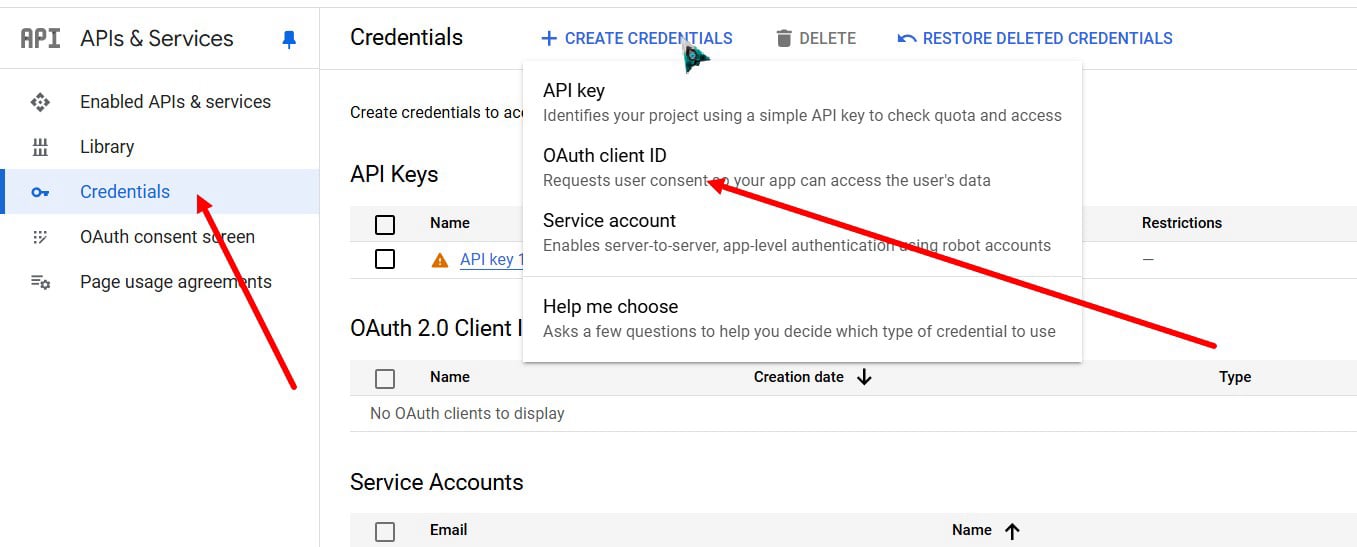This screenshot has width=1357, height=547.
Task: Choose Service account menu option
Action: pyautogui.click(x=802, y=232)
